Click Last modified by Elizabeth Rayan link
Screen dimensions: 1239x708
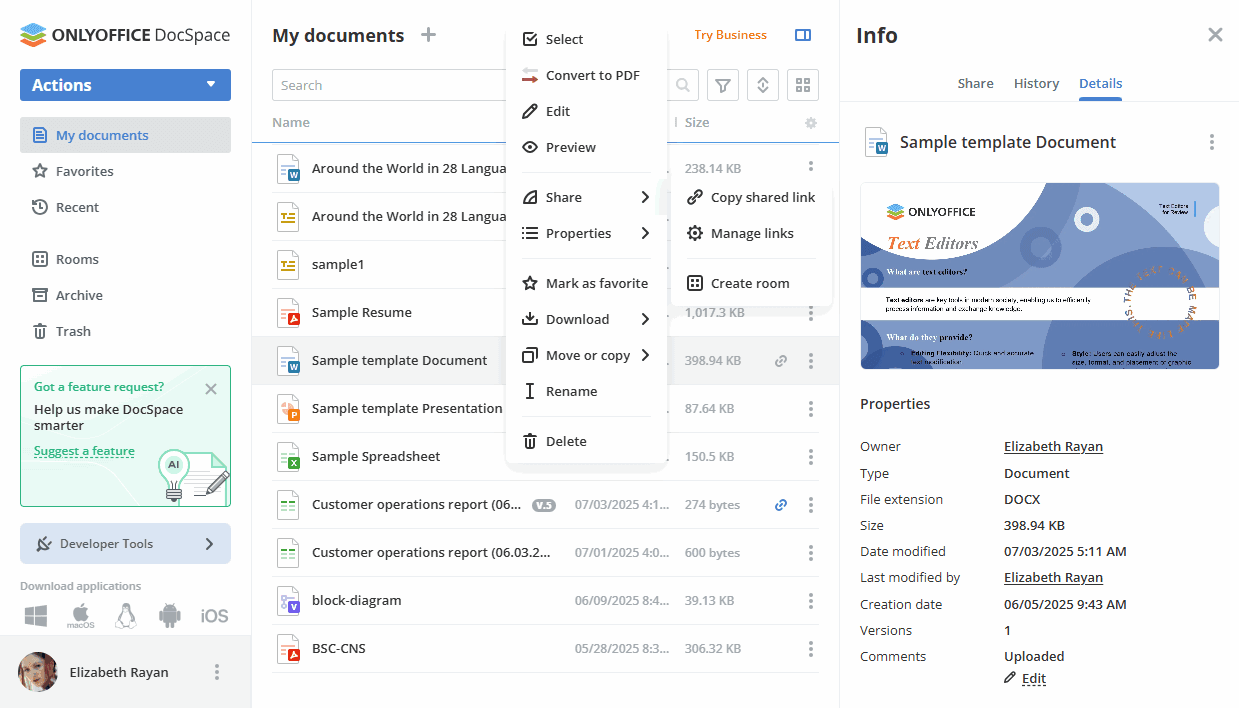tap(1053, 577)
